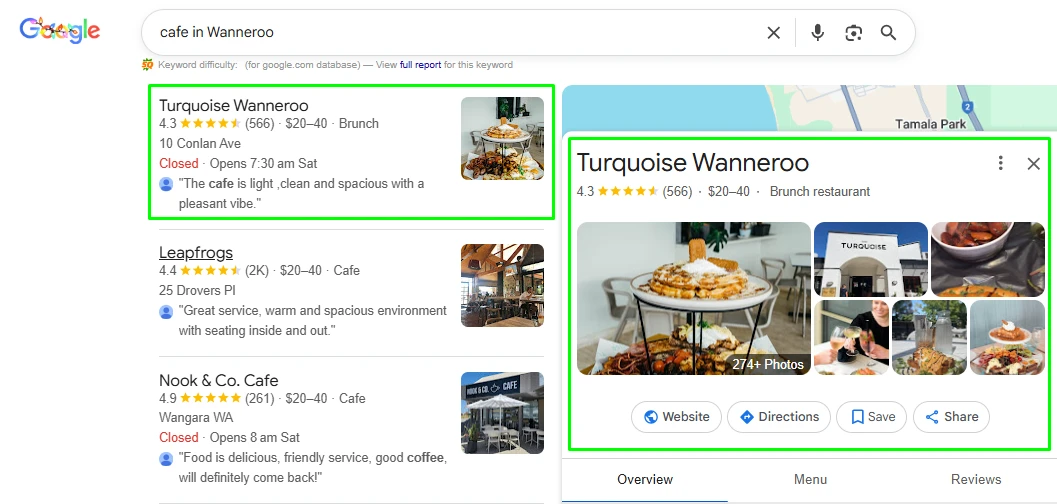Click the Website button
This screenshot has width=1057, height=504.
click(676, 417)
